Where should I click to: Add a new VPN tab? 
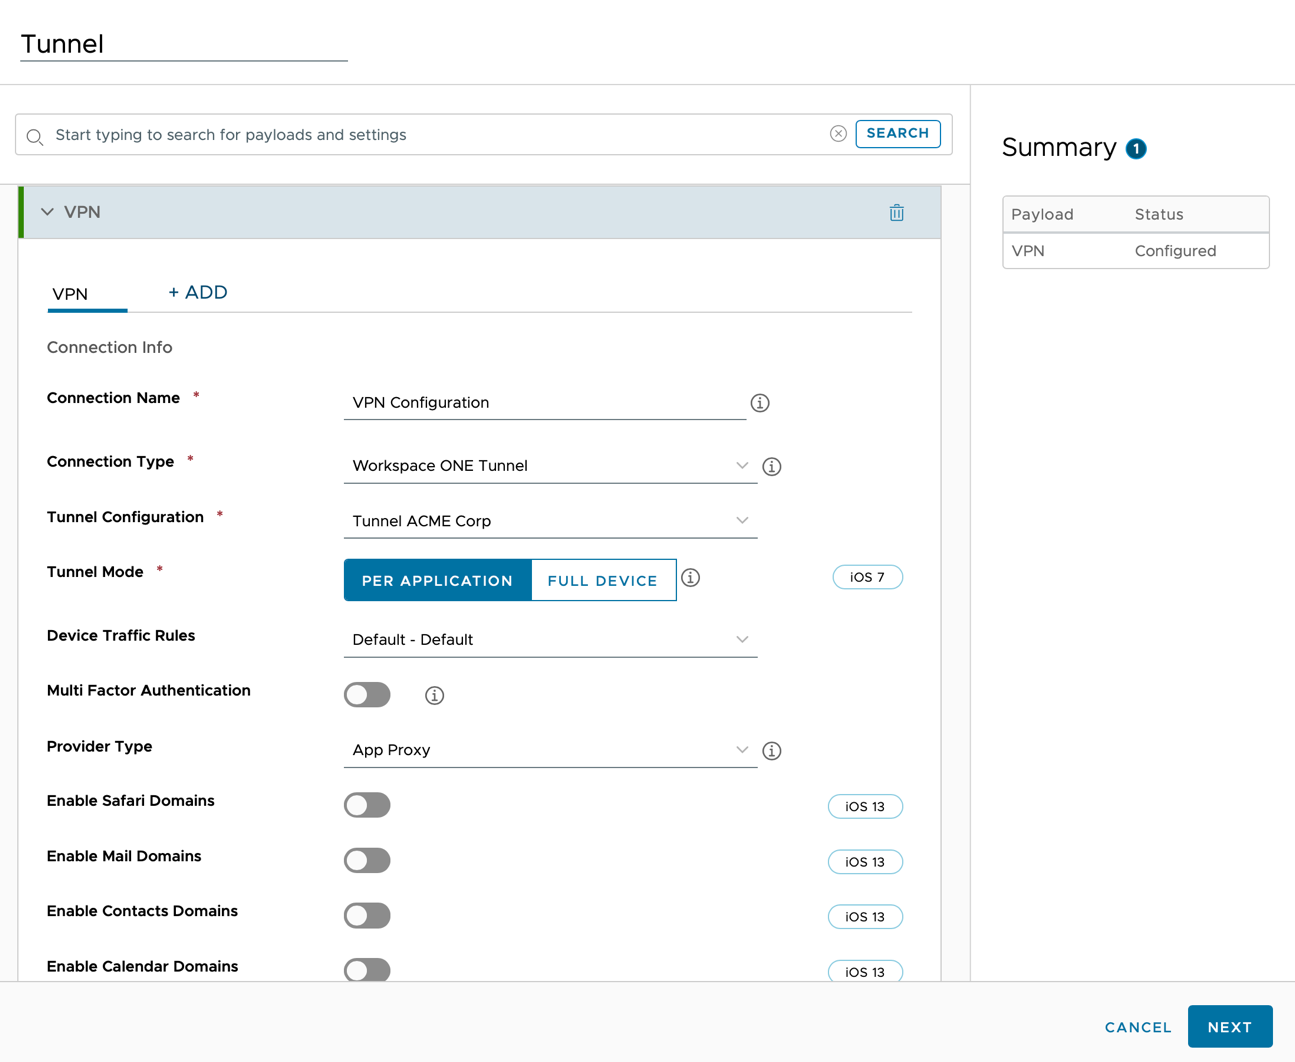198,292
